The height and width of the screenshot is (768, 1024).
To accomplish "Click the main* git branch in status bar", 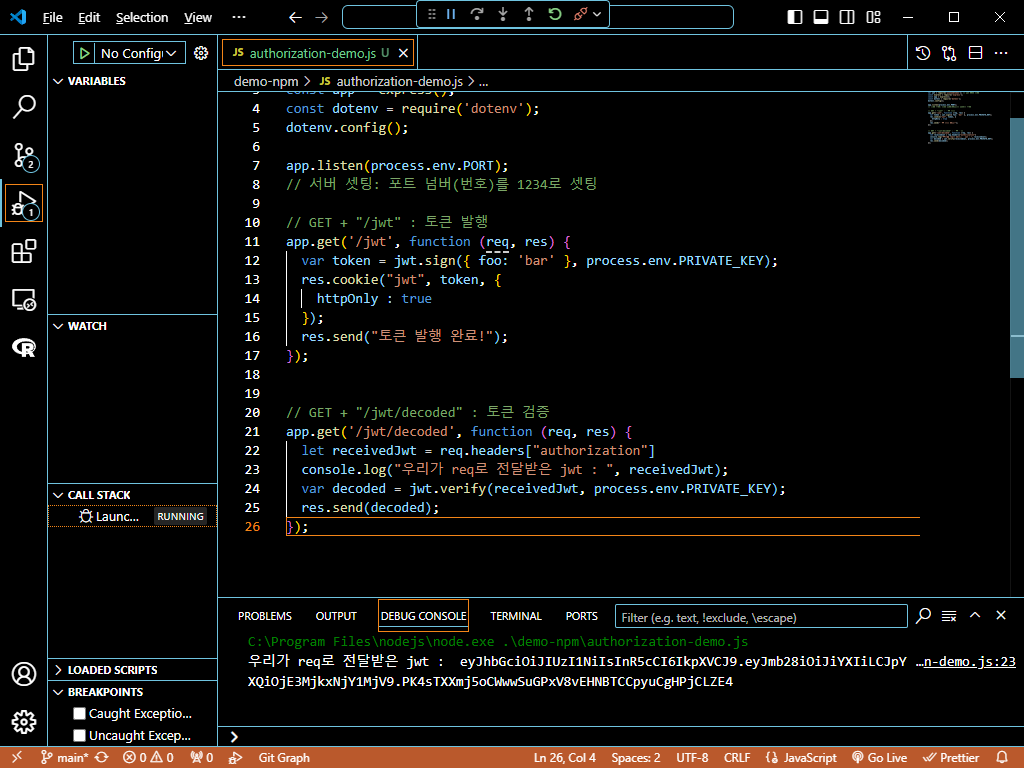I will click(65, 758).
